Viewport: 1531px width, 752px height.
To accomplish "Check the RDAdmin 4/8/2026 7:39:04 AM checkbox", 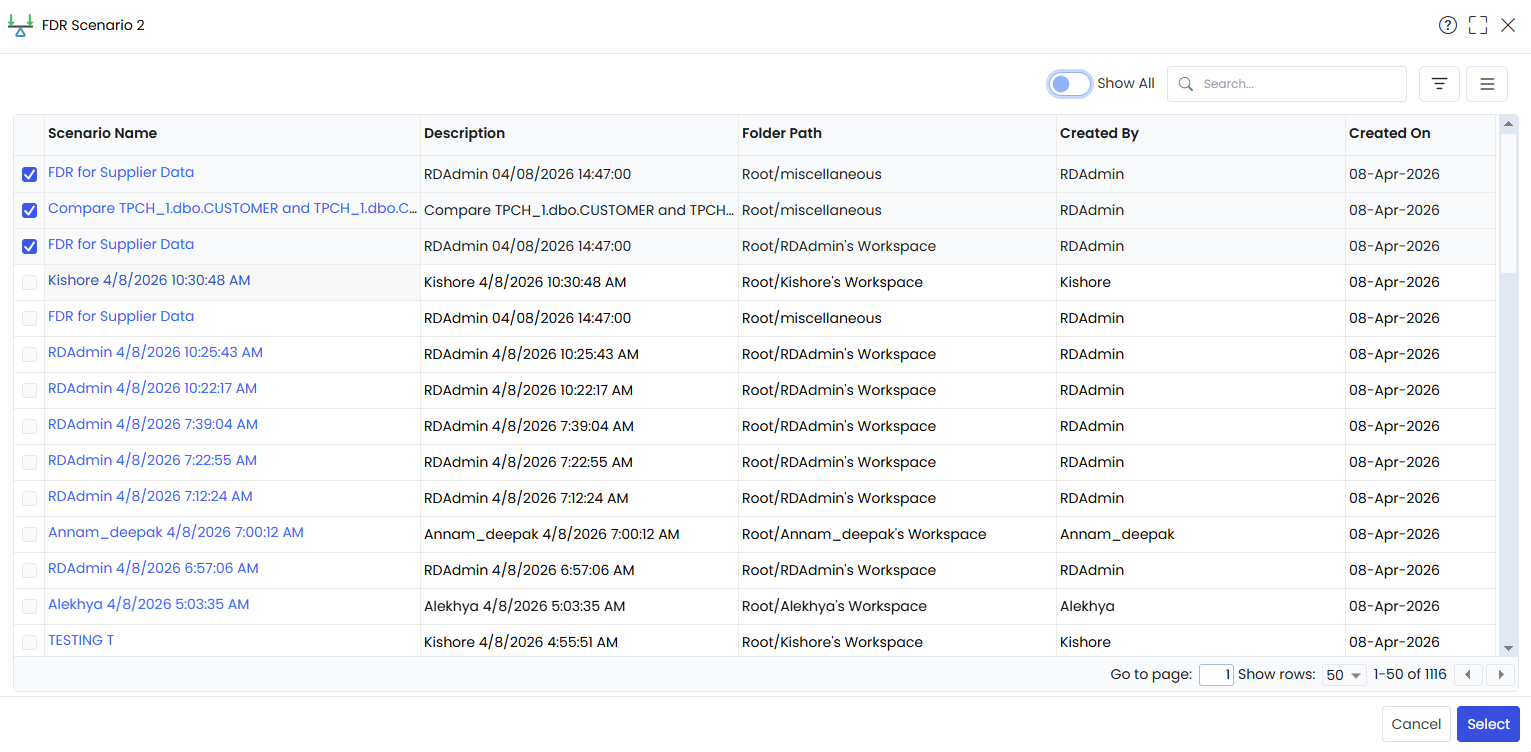I will (x=30, y=426).
